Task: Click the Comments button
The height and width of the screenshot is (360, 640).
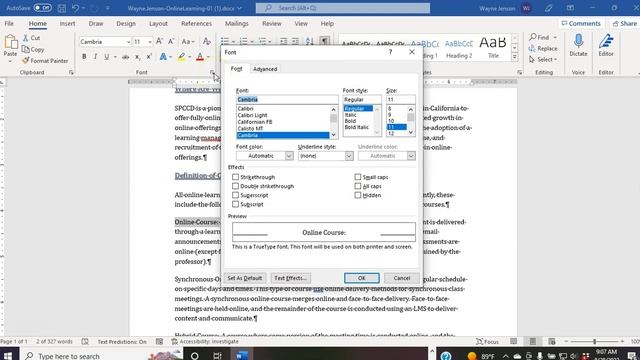Action: [x=581, y=24]
